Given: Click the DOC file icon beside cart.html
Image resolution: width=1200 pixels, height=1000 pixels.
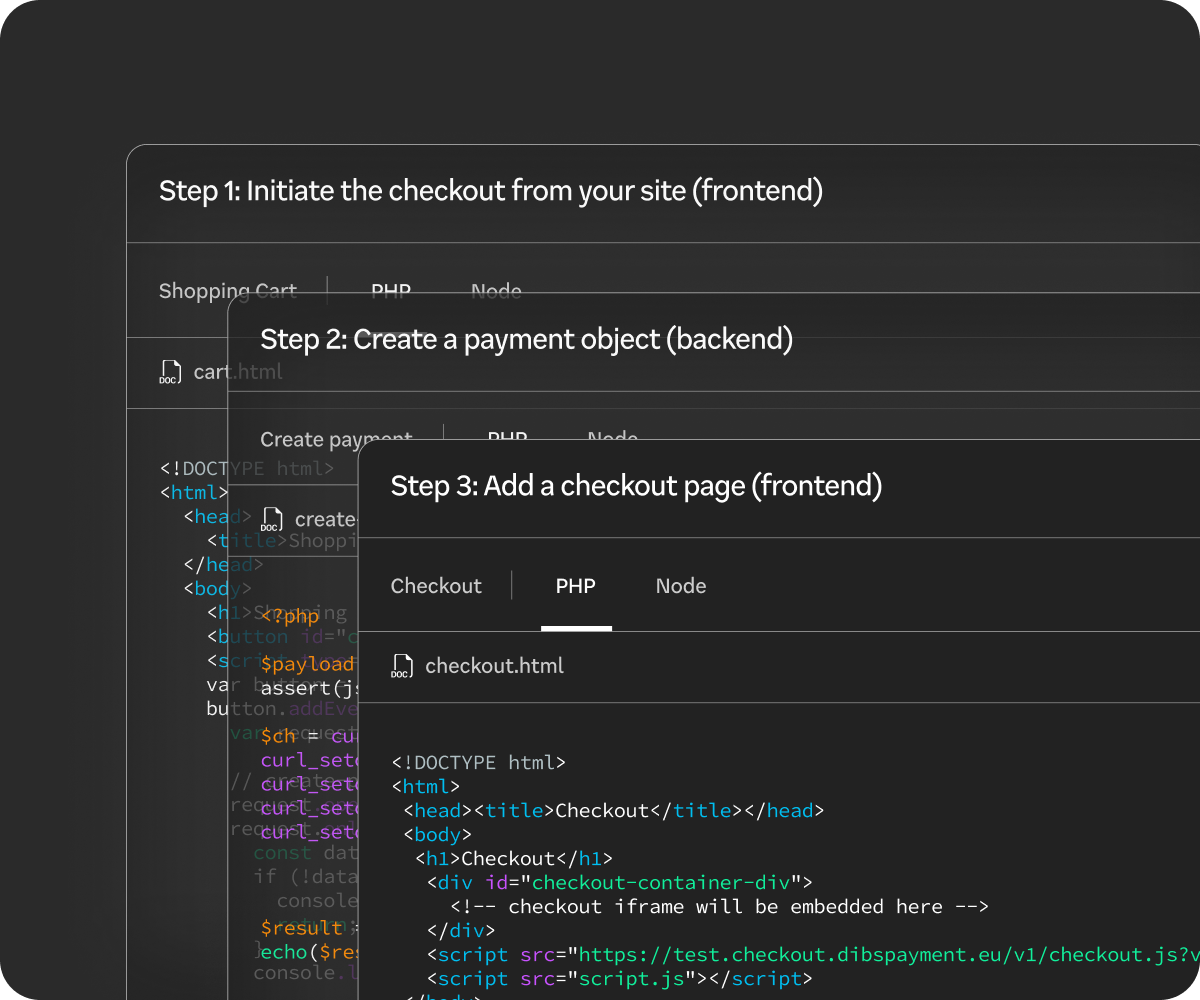Looking at the screenshot, I should coord(170,373).
